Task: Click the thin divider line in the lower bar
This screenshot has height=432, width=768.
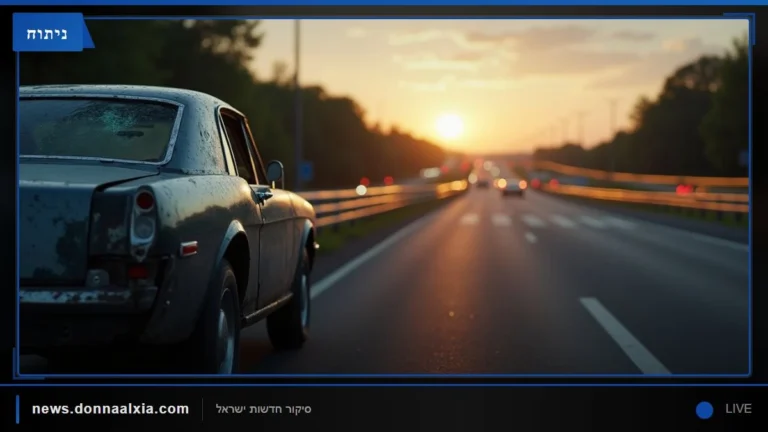Action: click(202, 409)
